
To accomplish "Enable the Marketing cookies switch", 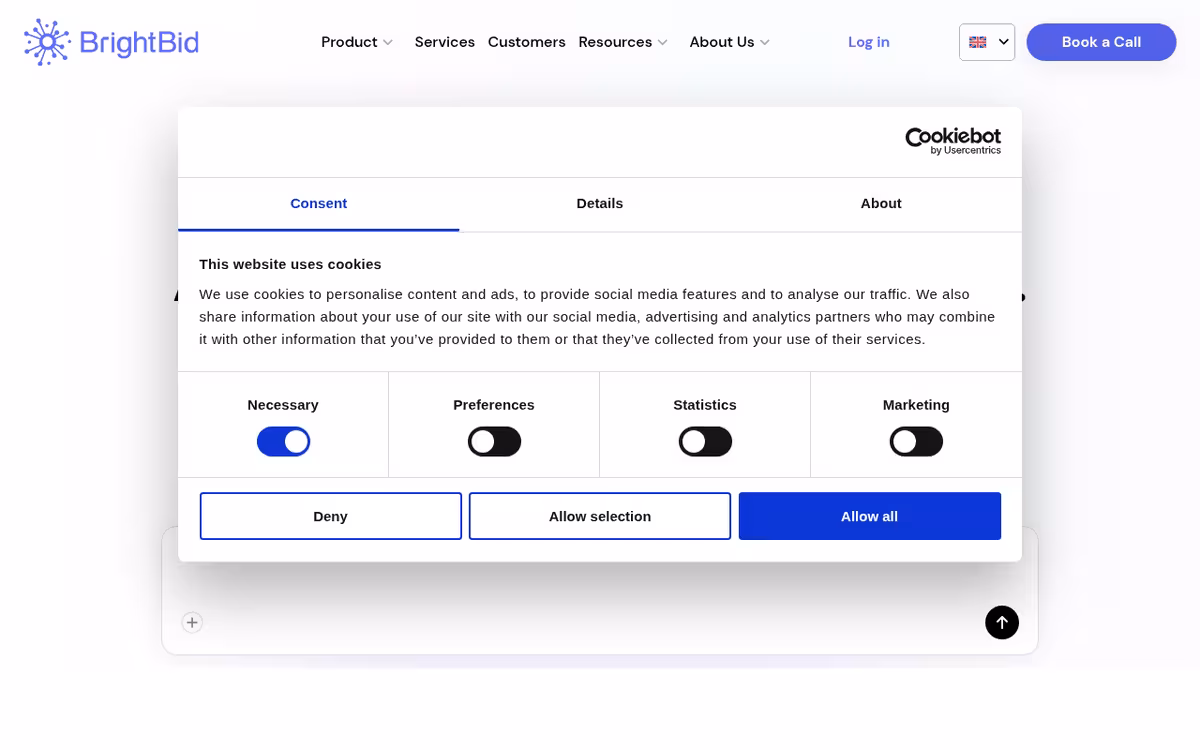I will tap(916, 441).
